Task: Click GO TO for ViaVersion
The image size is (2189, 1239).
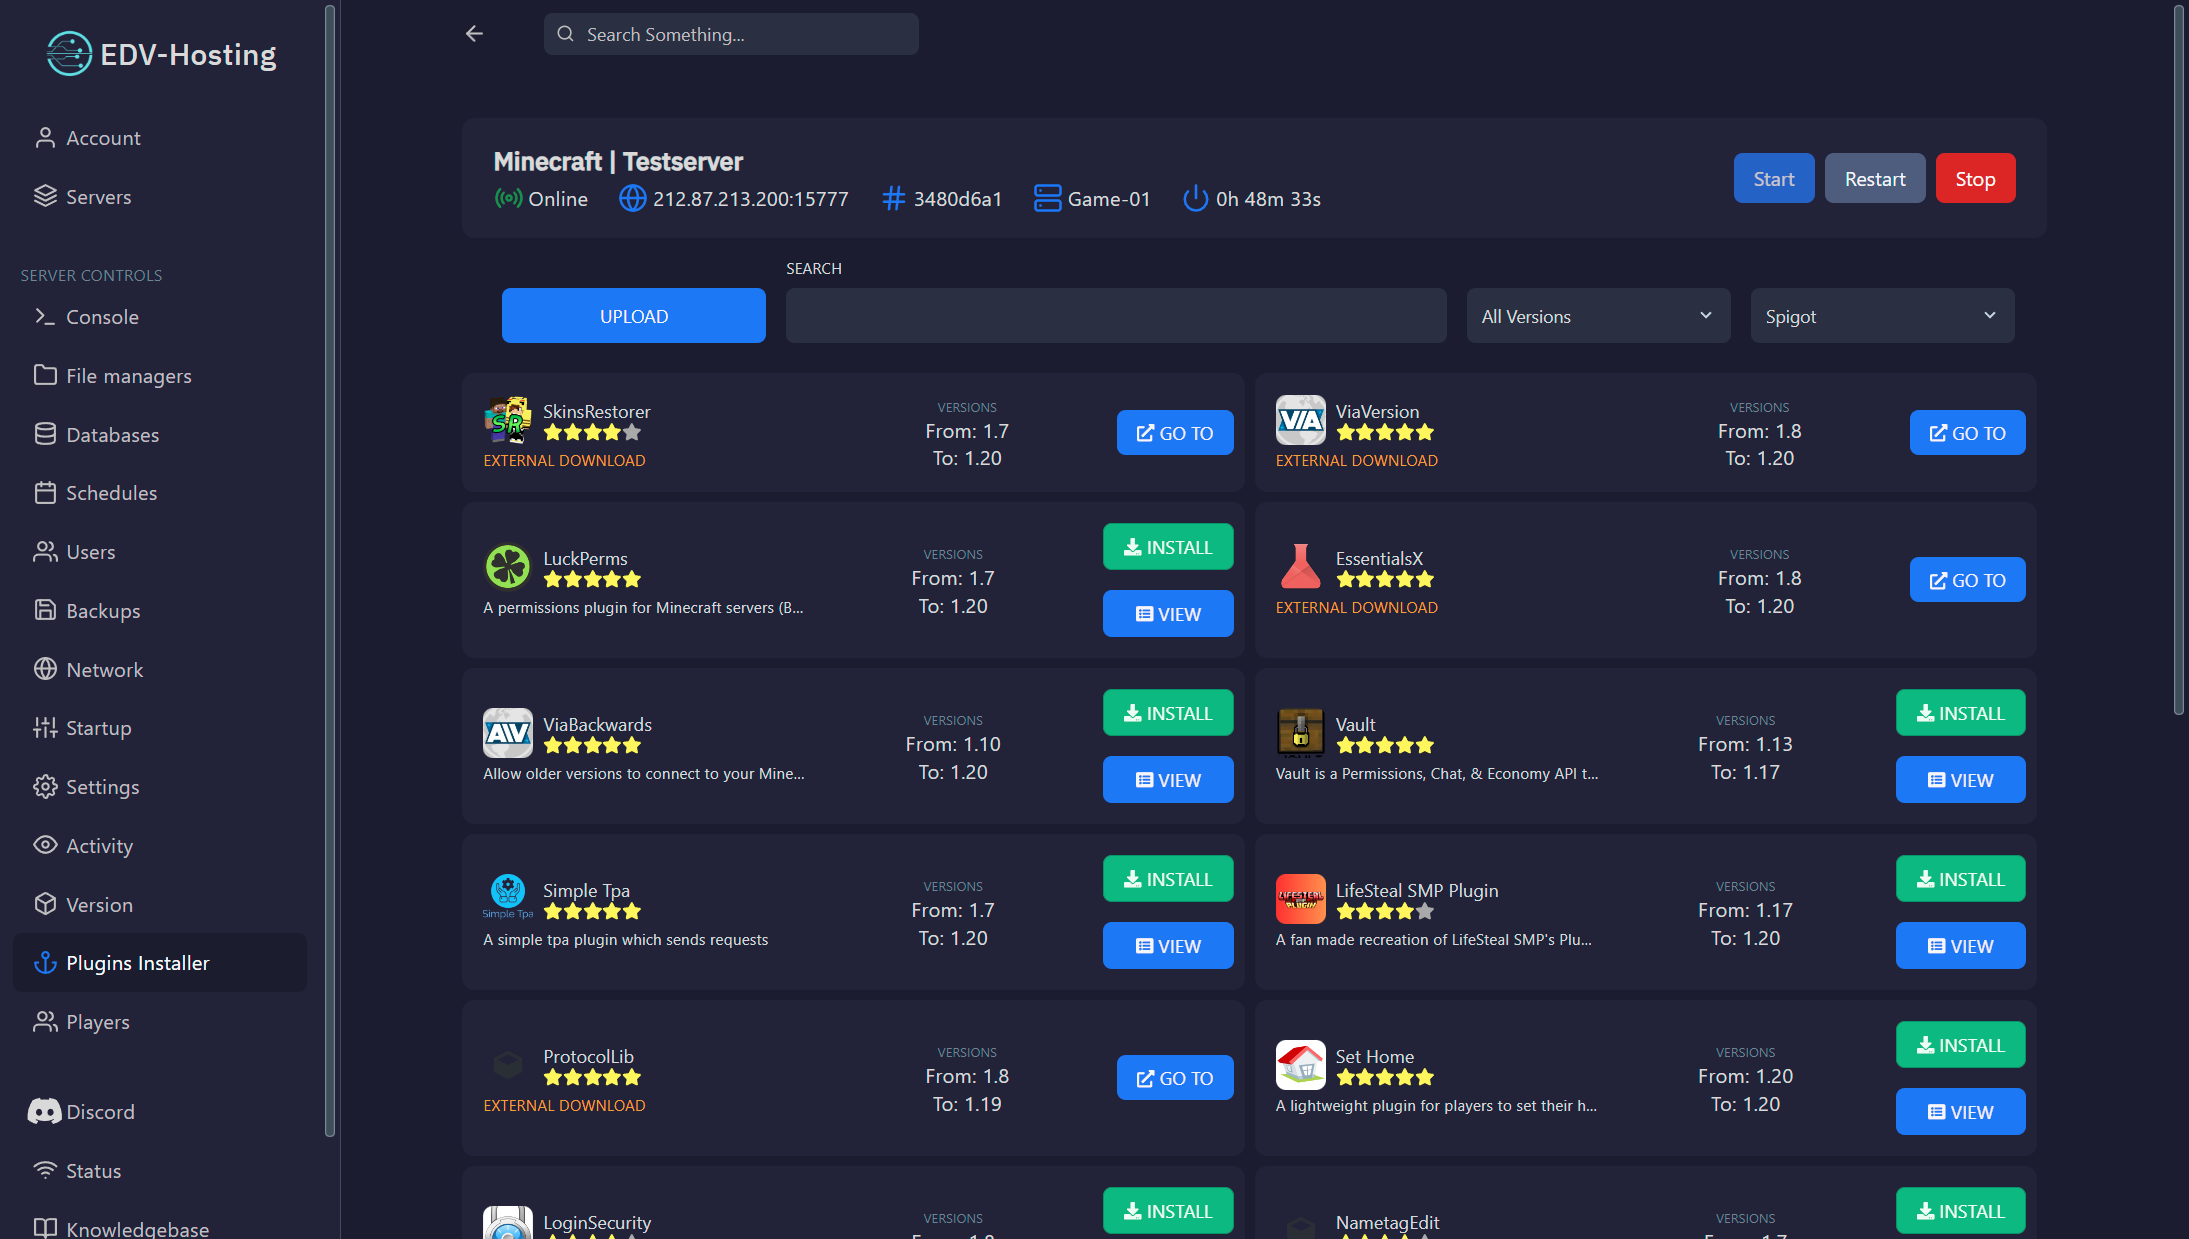Action: click(x=1967, y=433)
